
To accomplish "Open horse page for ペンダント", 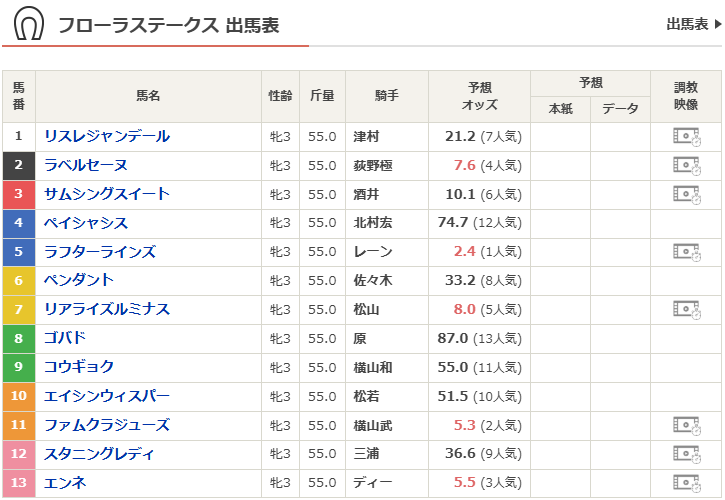I will 79,281.
